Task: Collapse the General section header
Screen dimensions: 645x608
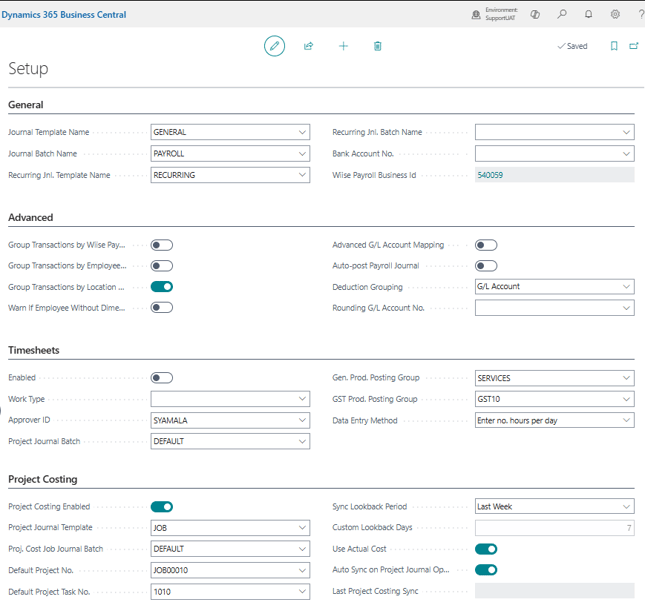Action: pyautogui.click(x=26, y=104)
